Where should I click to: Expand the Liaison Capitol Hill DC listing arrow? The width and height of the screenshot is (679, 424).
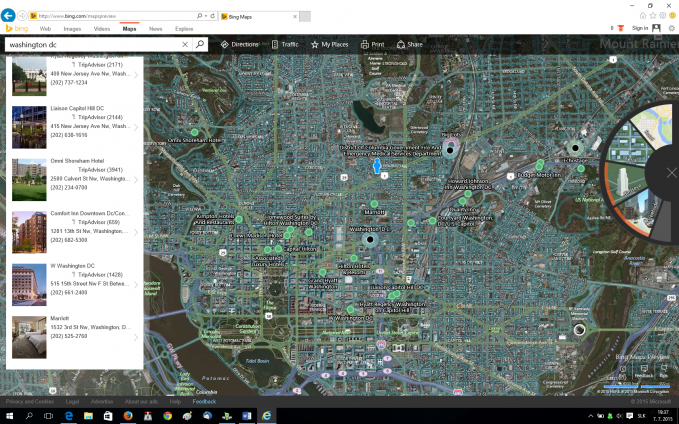click(x=136, y=127)
